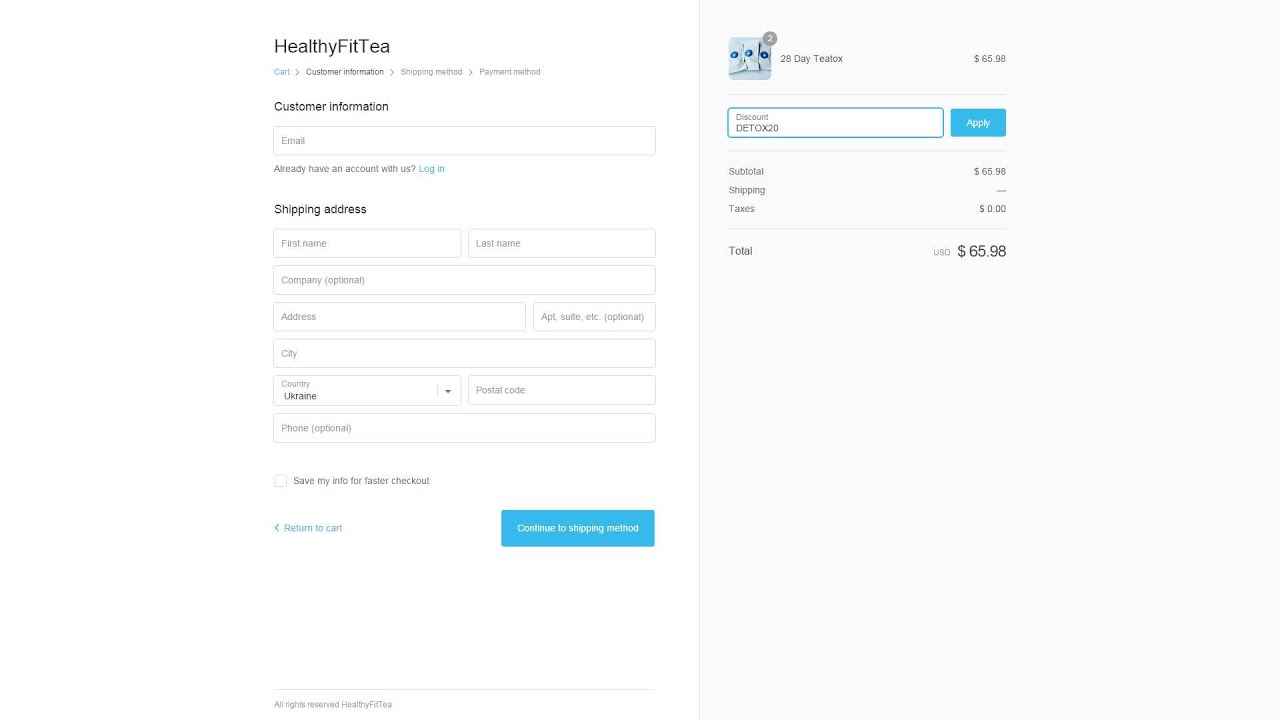Select the Country field showing Ukraine
Image resolution: width=1280 pixels, height=720 pixels.
coord(357,391)
